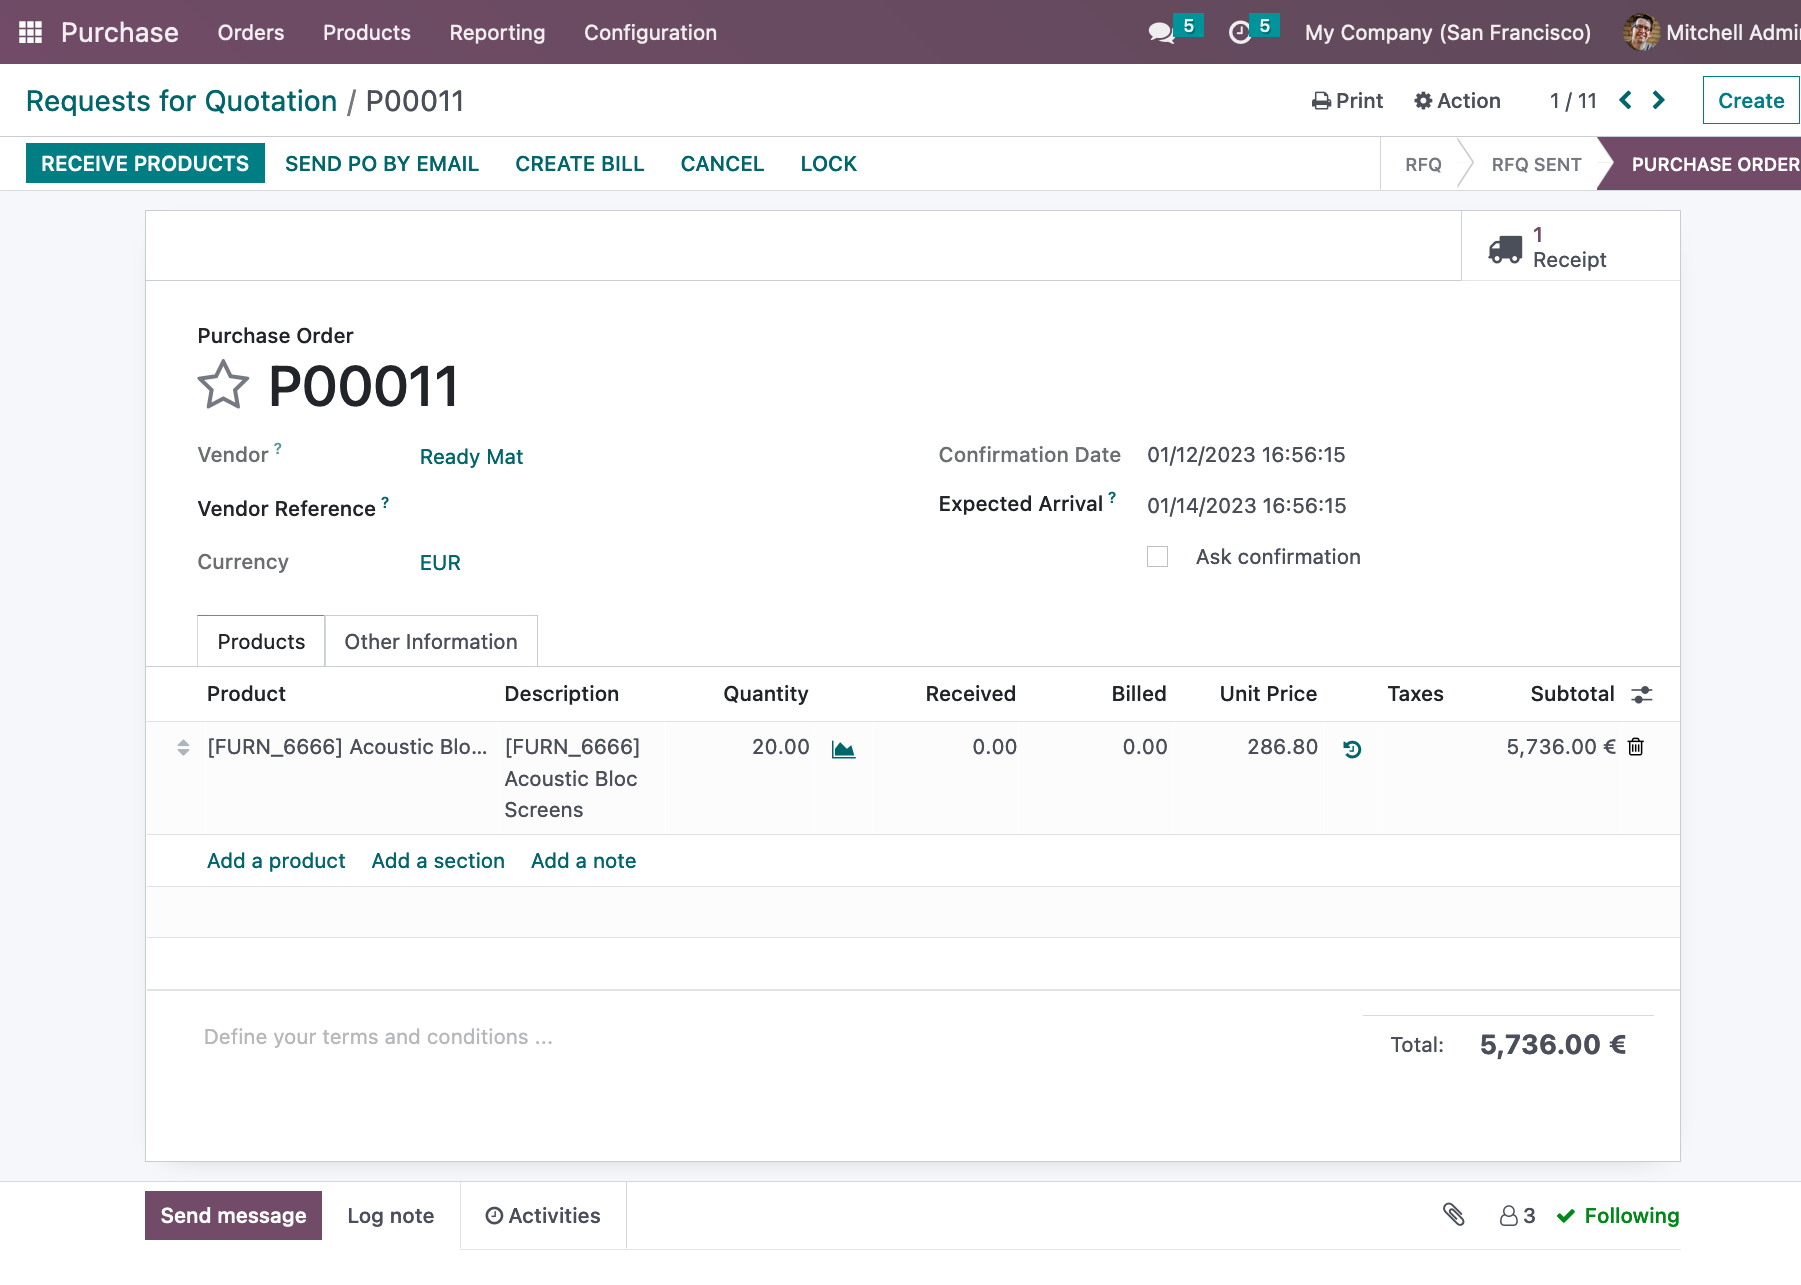
Task: Lock the purchase order
Action: pyautogui.click(x=828, y=164)
